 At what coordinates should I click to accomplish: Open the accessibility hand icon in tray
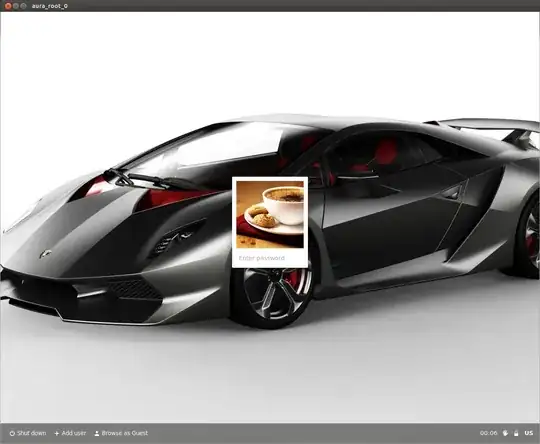pos(505,433)
